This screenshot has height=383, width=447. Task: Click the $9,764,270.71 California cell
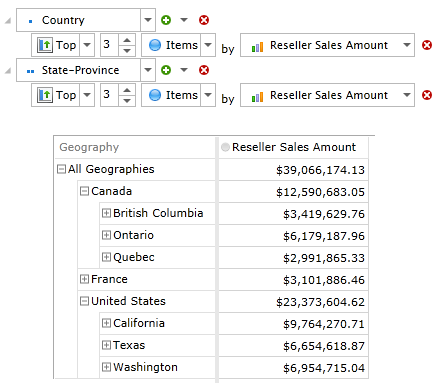click(293, 324)
